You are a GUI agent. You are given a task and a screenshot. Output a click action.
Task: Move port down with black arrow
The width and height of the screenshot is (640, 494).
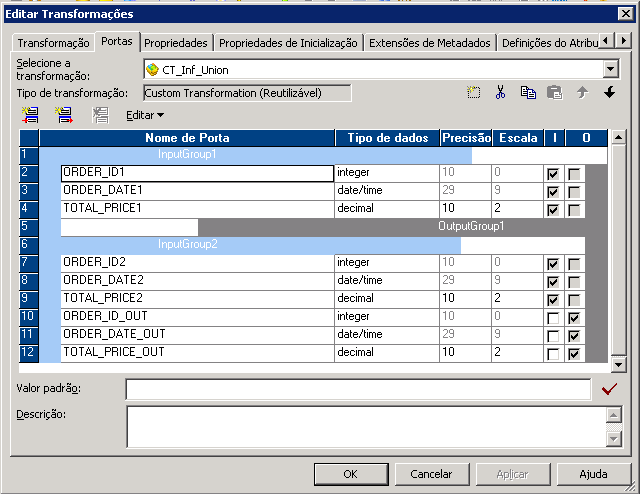click(610, 92)
